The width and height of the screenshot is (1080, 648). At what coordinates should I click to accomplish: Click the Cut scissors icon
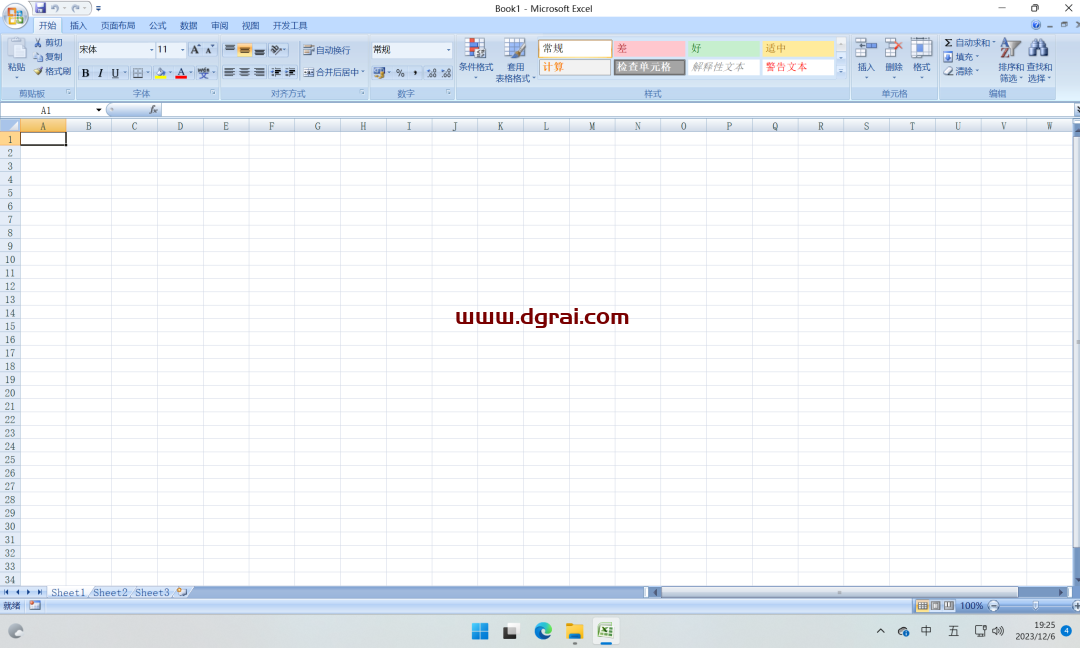(x=38, y=43)
